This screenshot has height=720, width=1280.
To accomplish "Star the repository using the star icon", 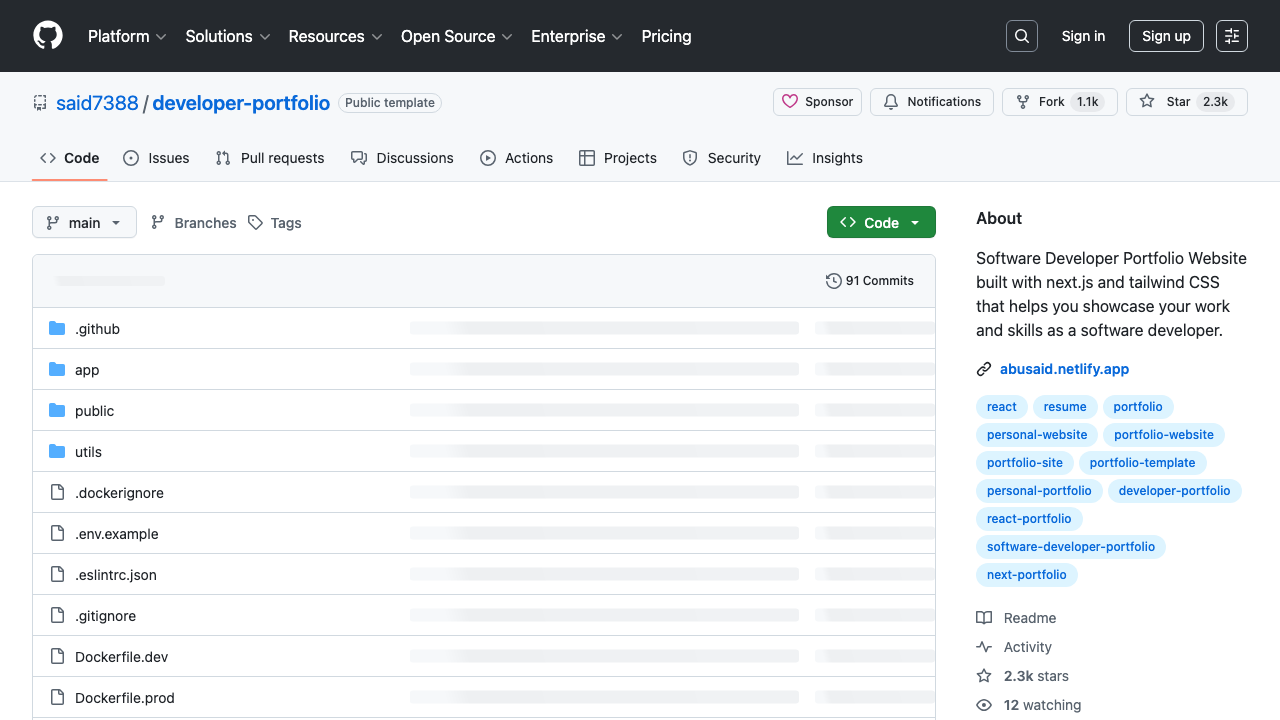I will (x=1147, y=101).
